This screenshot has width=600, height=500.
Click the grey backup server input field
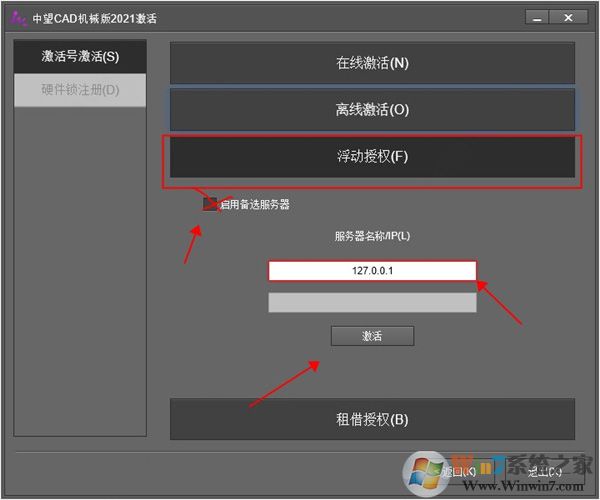click(372, 303)
